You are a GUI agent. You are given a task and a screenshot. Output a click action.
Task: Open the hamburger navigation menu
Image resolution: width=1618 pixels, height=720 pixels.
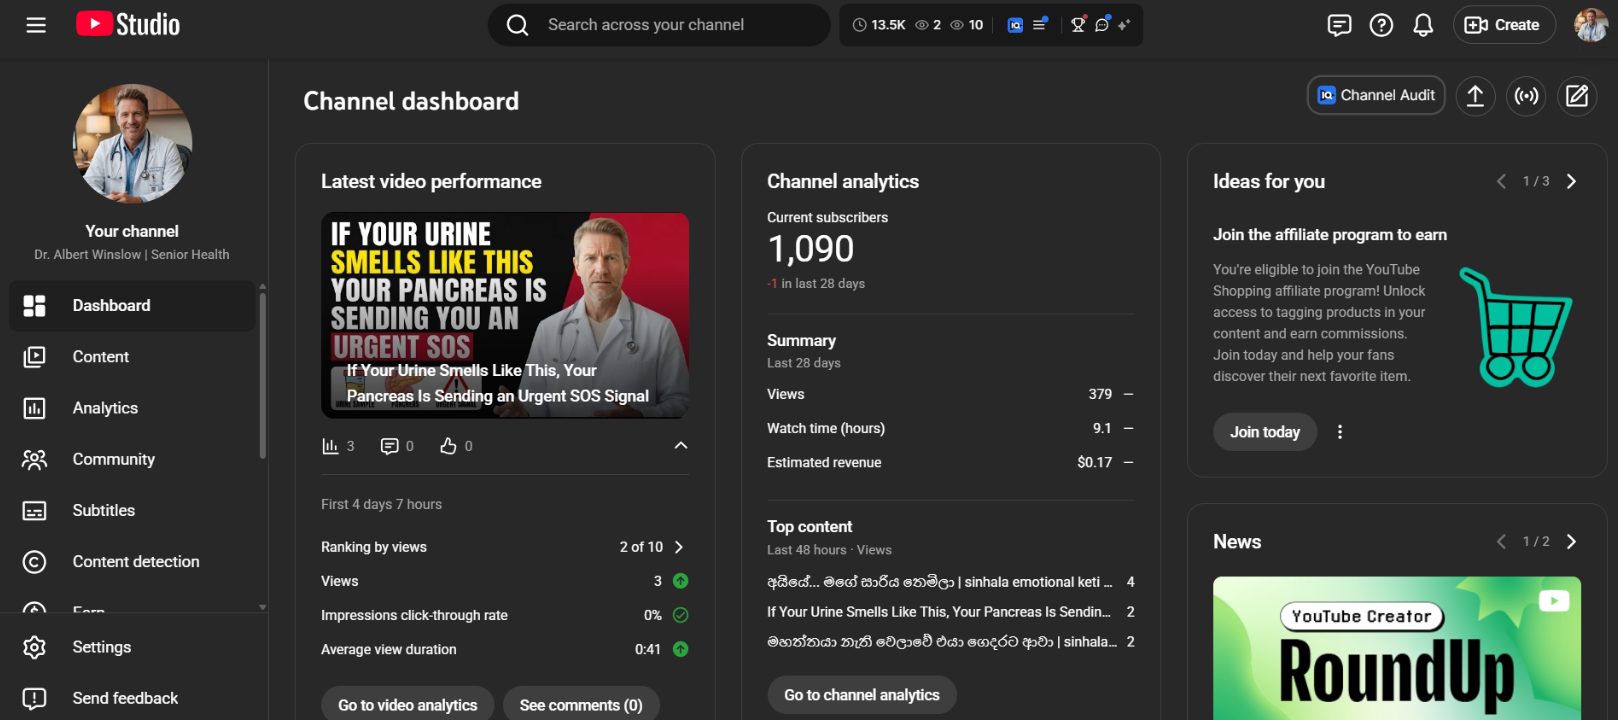pyautogui.click(x=36, y=25)
